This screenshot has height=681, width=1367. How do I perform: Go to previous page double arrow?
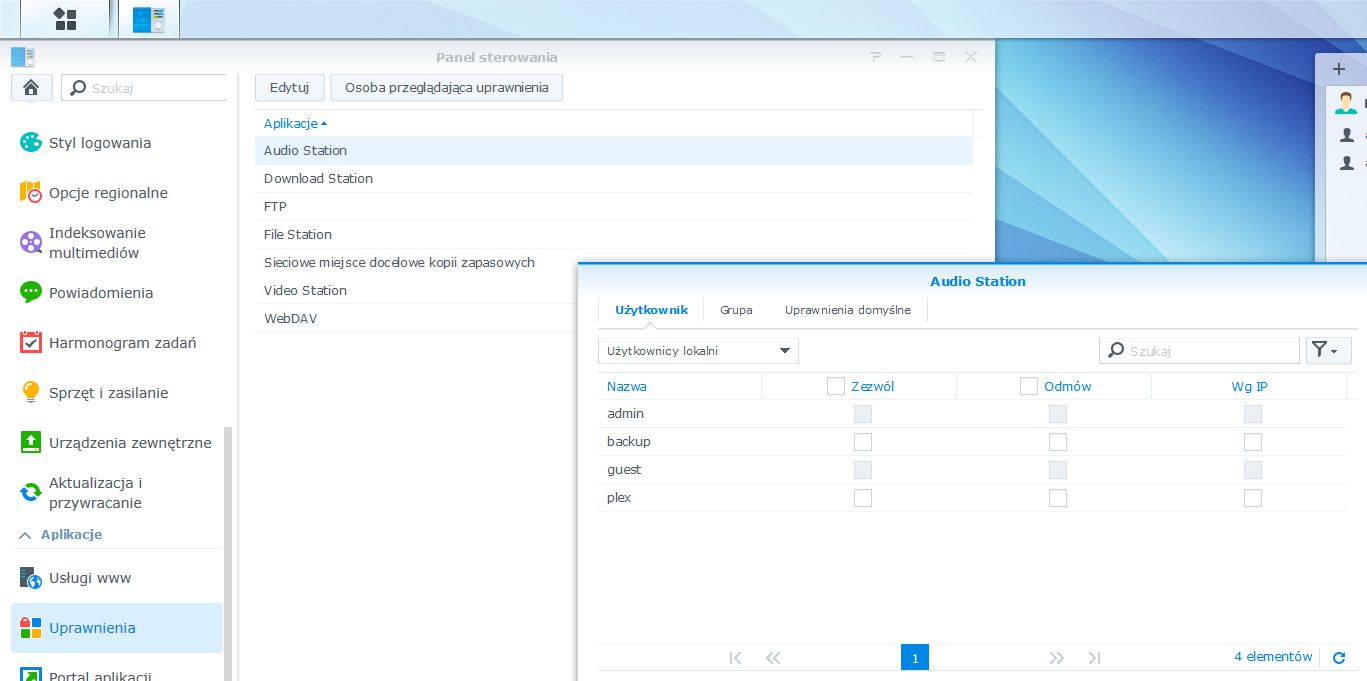pyautogui.click(x=772, y=657)
